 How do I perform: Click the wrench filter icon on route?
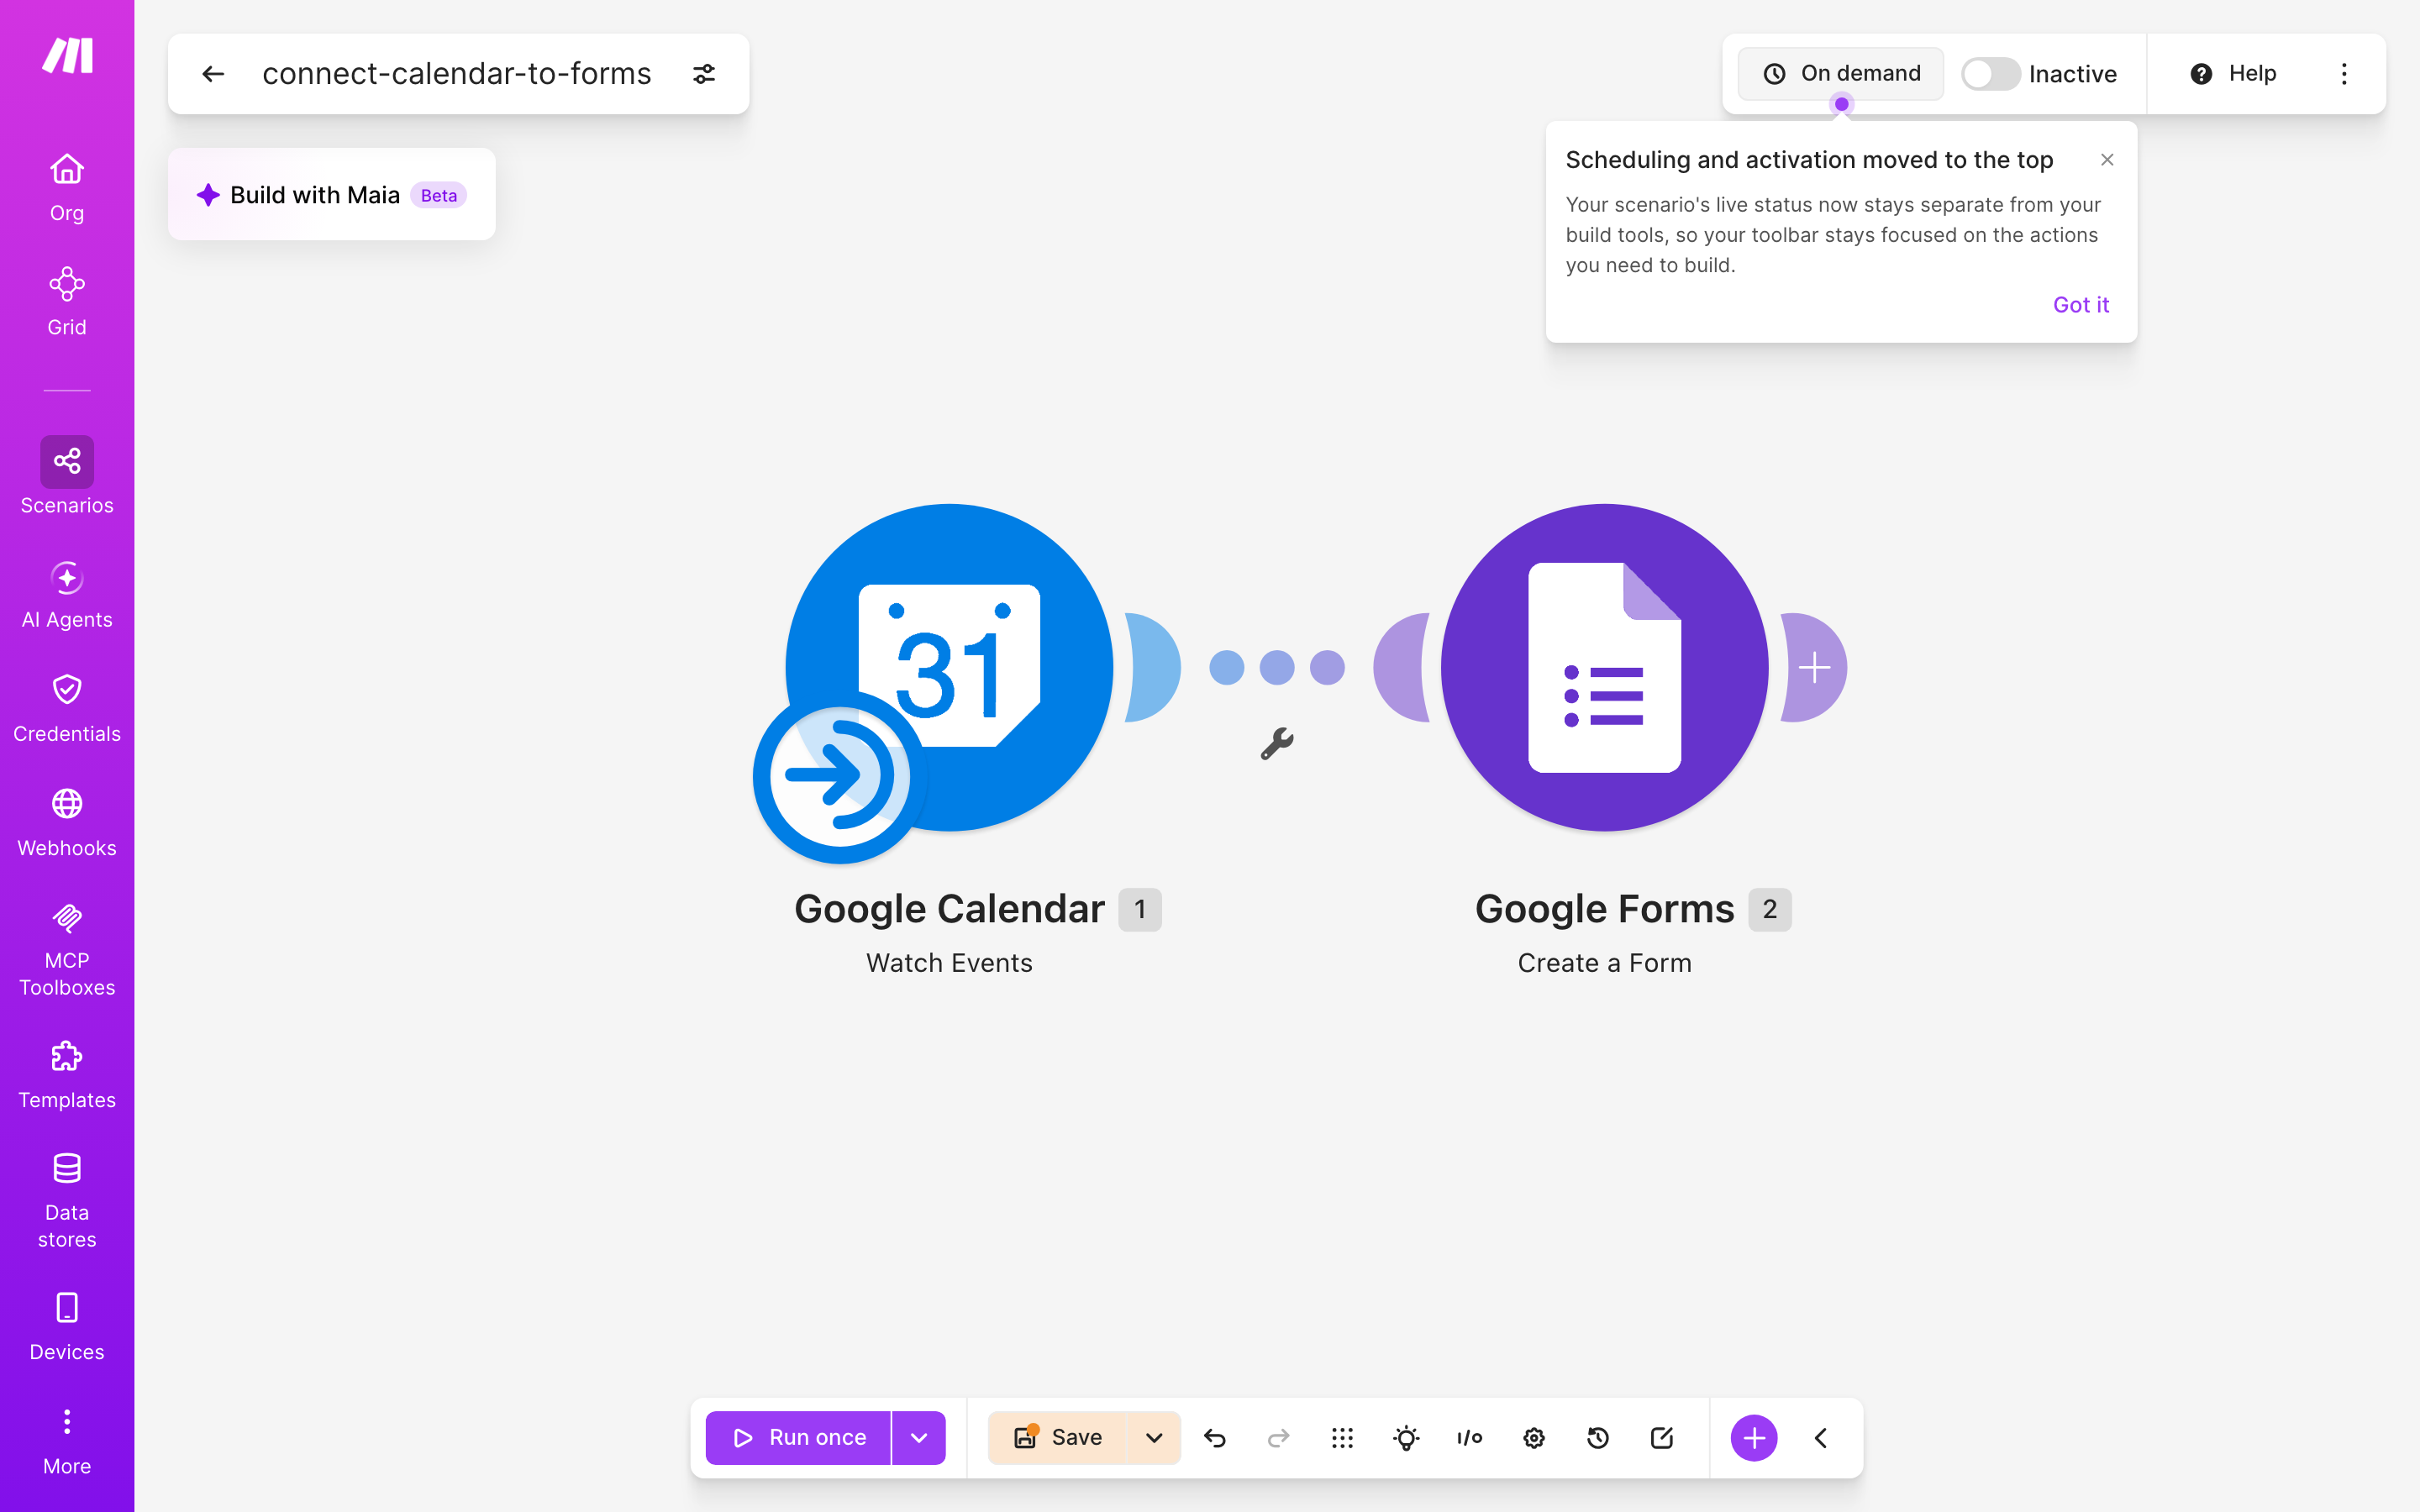coord(1277,744)
